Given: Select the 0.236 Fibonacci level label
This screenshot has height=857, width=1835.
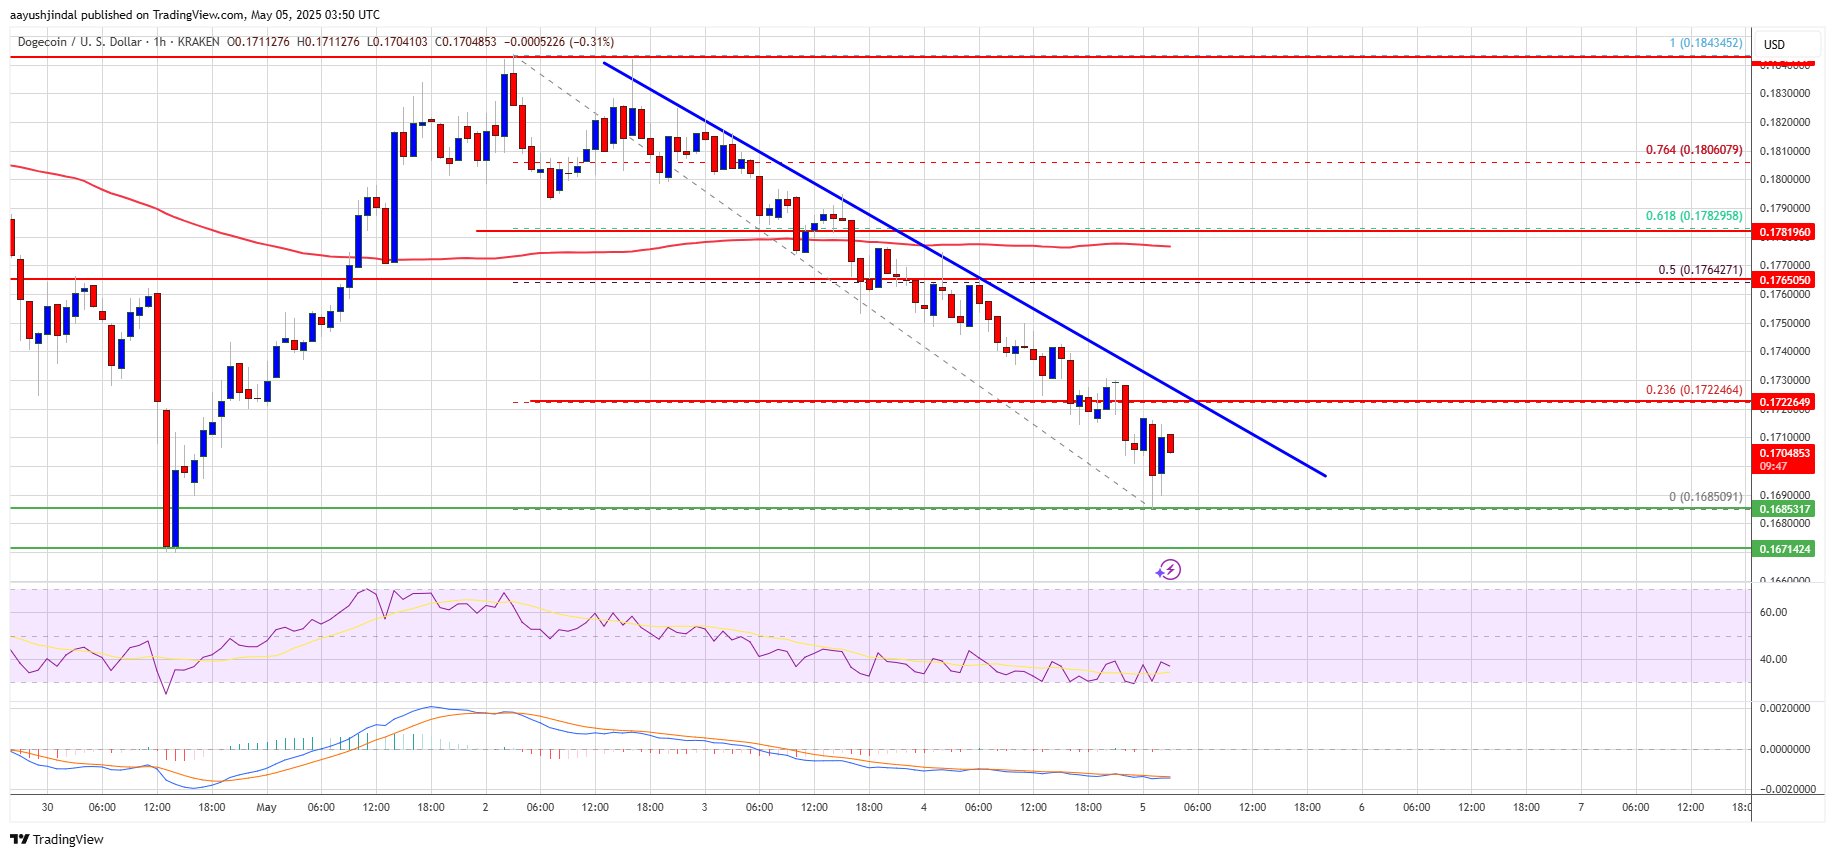Looking at the screenshot, I should (x=1694, y=389).
